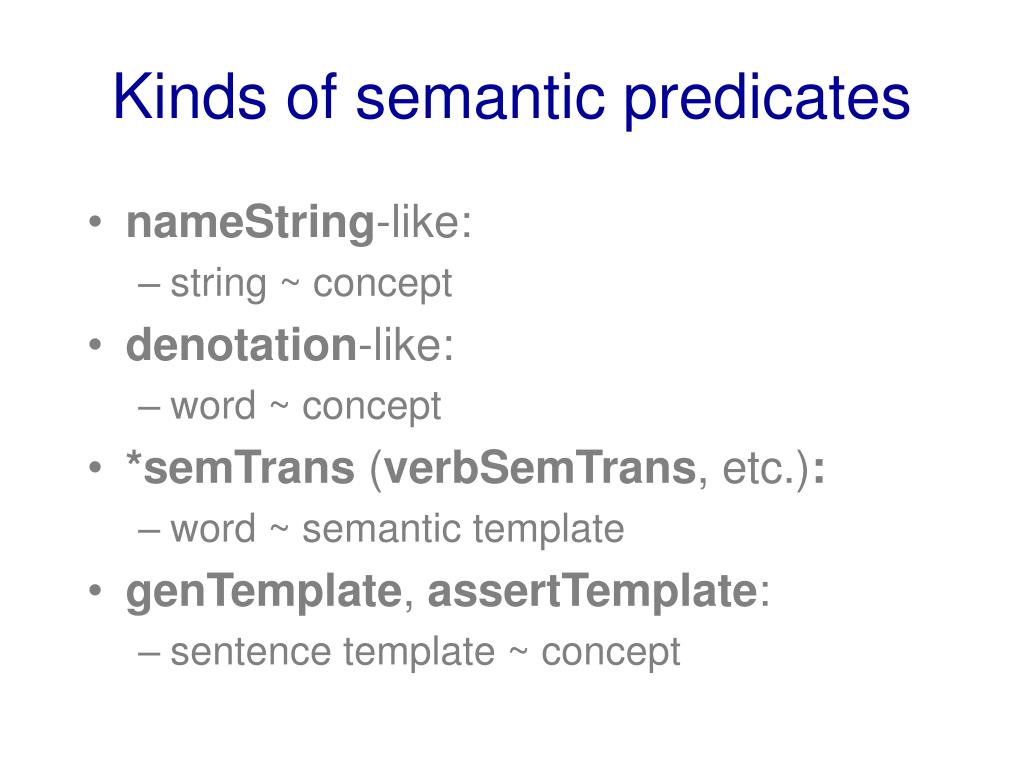Screen dimensions: 1024x768
Task: Click the -like: suffix after nameString
Action: pyautogui.click(x=423, y=223)
